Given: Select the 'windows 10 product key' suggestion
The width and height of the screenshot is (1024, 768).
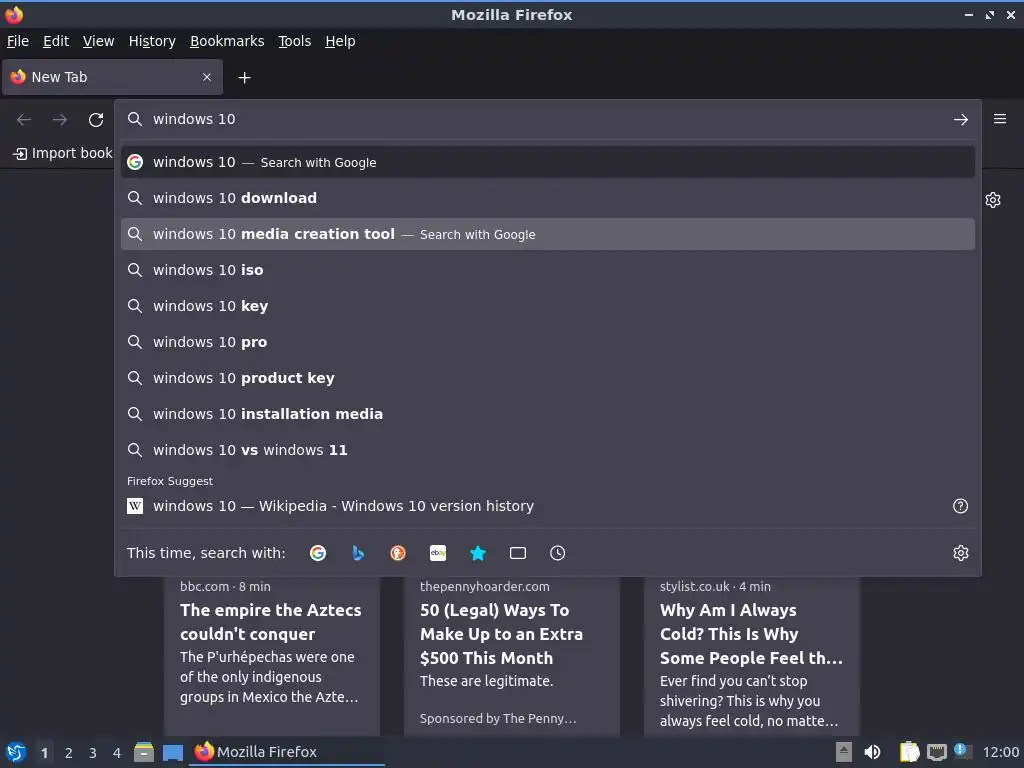Looking at the screenshot, I should (548, 377).
